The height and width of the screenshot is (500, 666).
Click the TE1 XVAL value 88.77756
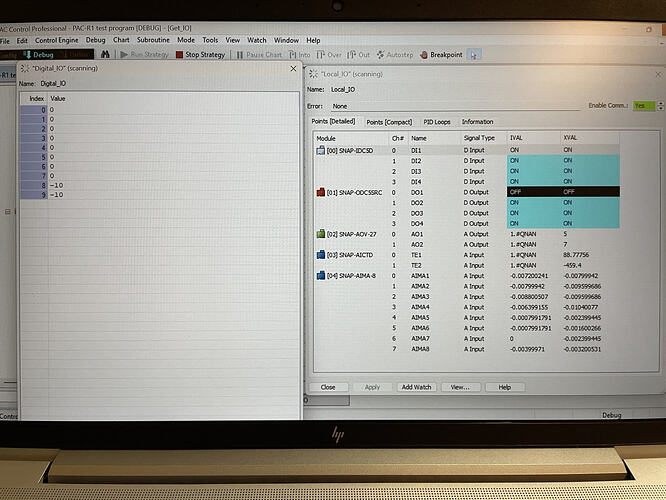tap(576, 255)
